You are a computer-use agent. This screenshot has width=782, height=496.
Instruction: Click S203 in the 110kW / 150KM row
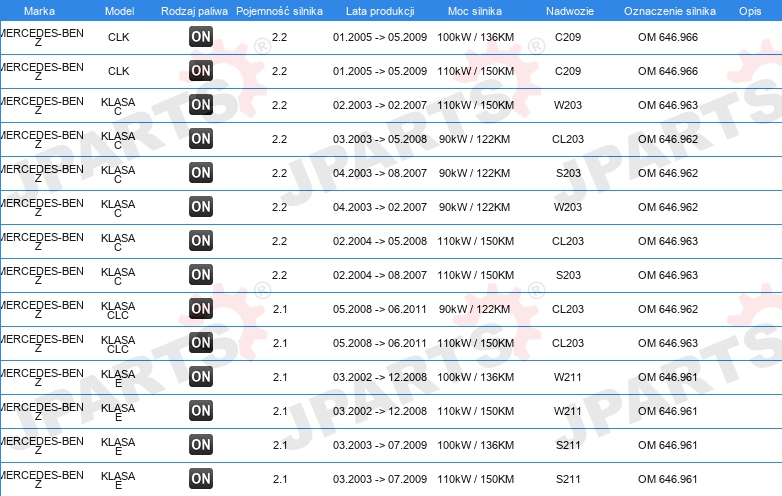(x=569, y=275)
